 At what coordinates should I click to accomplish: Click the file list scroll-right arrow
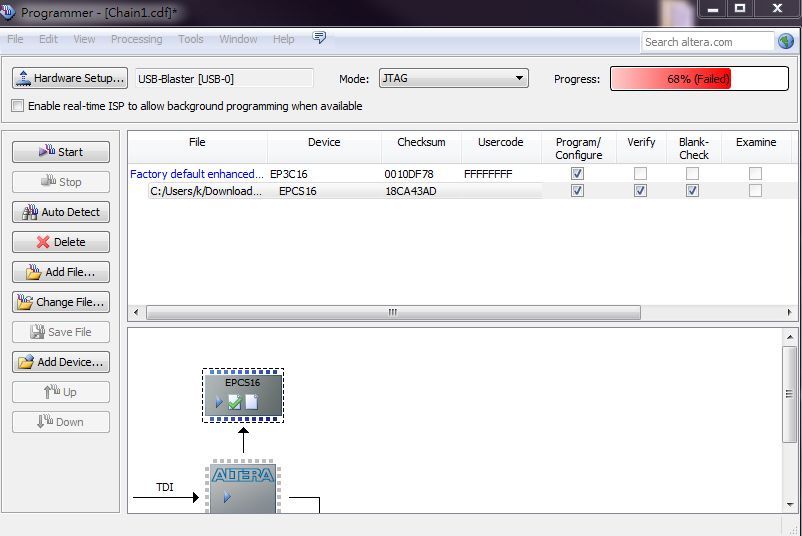coord(790,312)
